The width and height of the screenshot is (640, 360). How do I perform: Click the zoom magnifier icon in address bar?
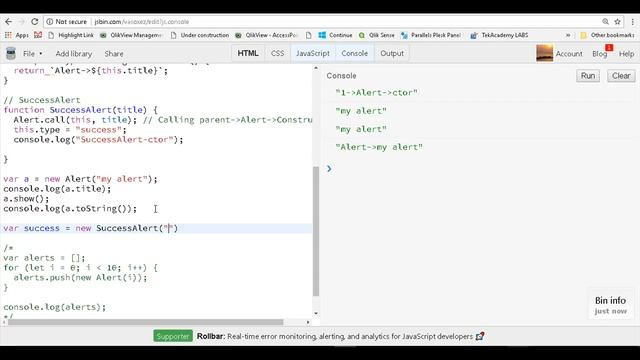(605, 22)
